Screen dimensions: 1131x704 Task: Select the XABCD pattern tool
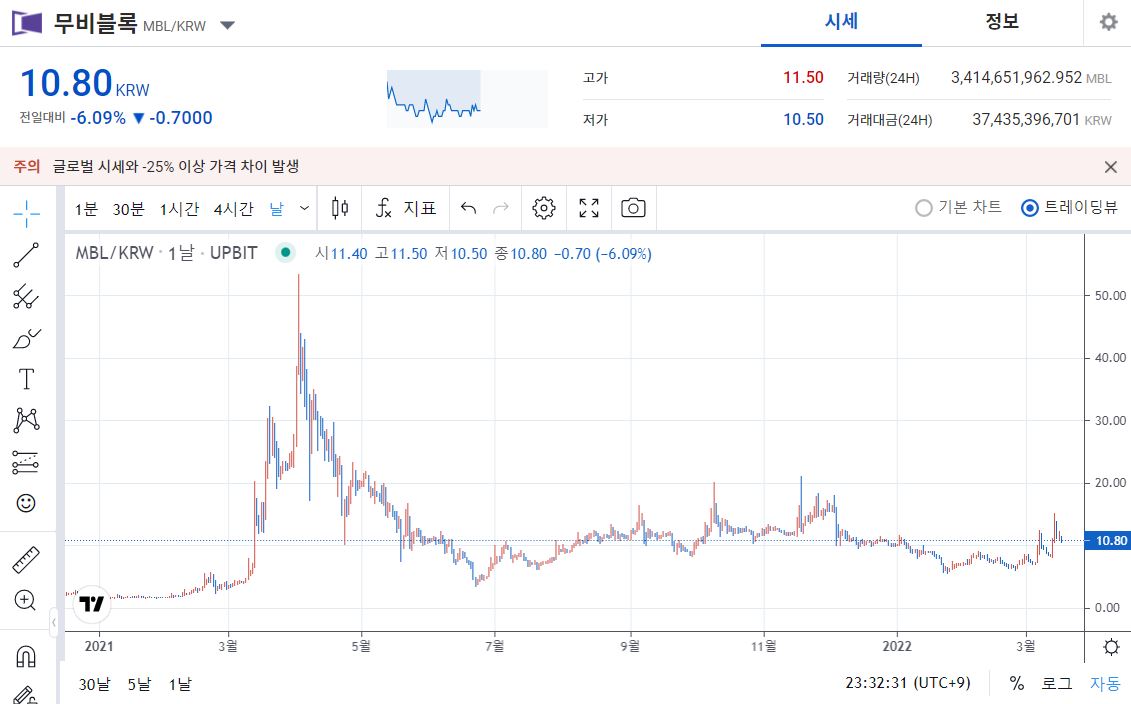click(26, 420)
